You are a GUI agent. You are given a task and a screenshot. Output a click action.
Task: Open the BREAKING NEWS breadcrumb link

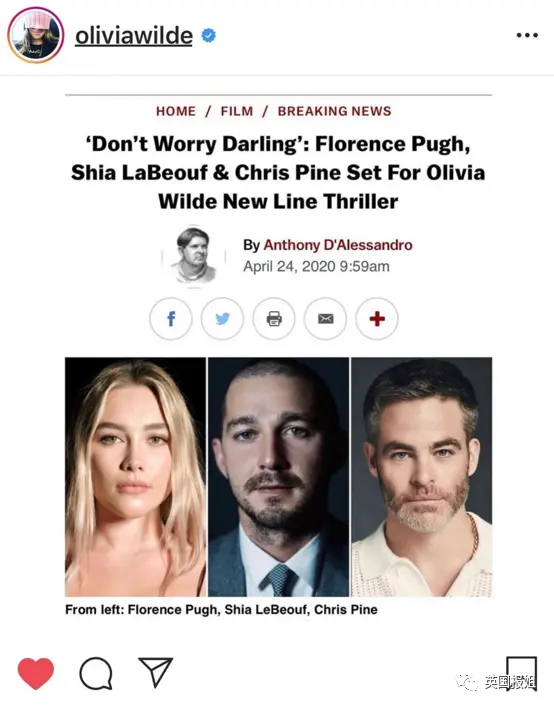point(334,111)
